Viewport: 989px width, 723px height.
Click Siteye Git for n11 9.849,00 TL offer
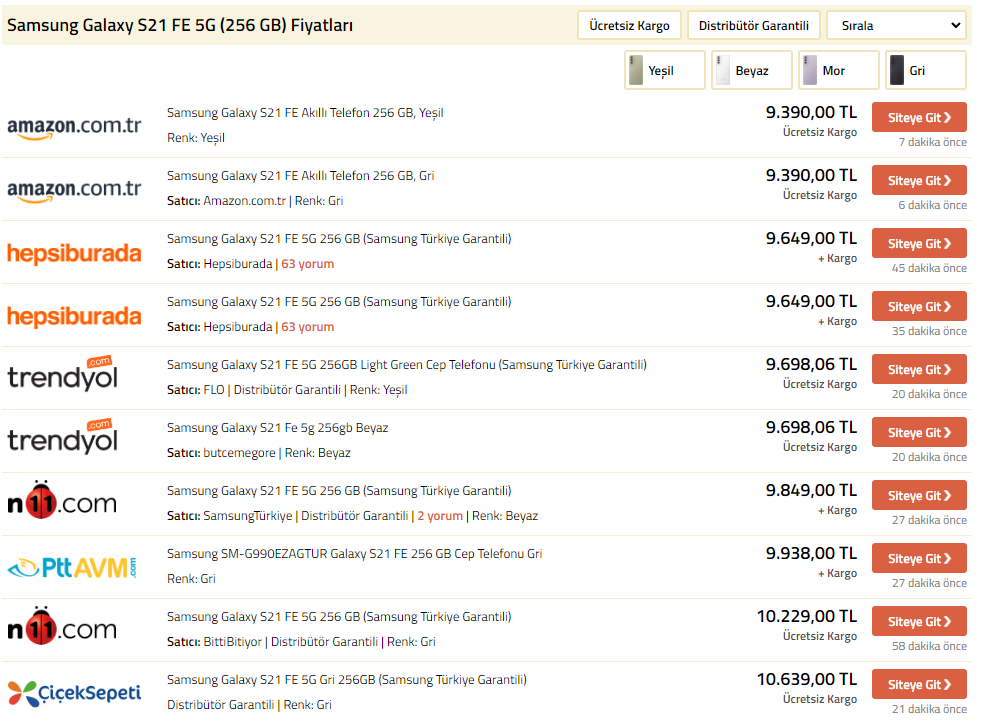point(919,496)
